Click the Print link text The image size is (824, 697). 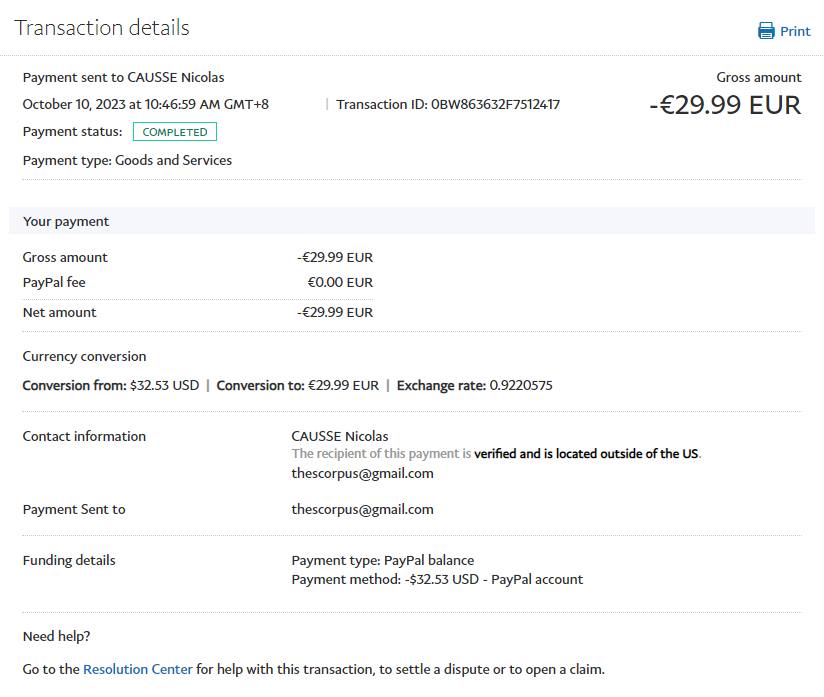[795, 31]
